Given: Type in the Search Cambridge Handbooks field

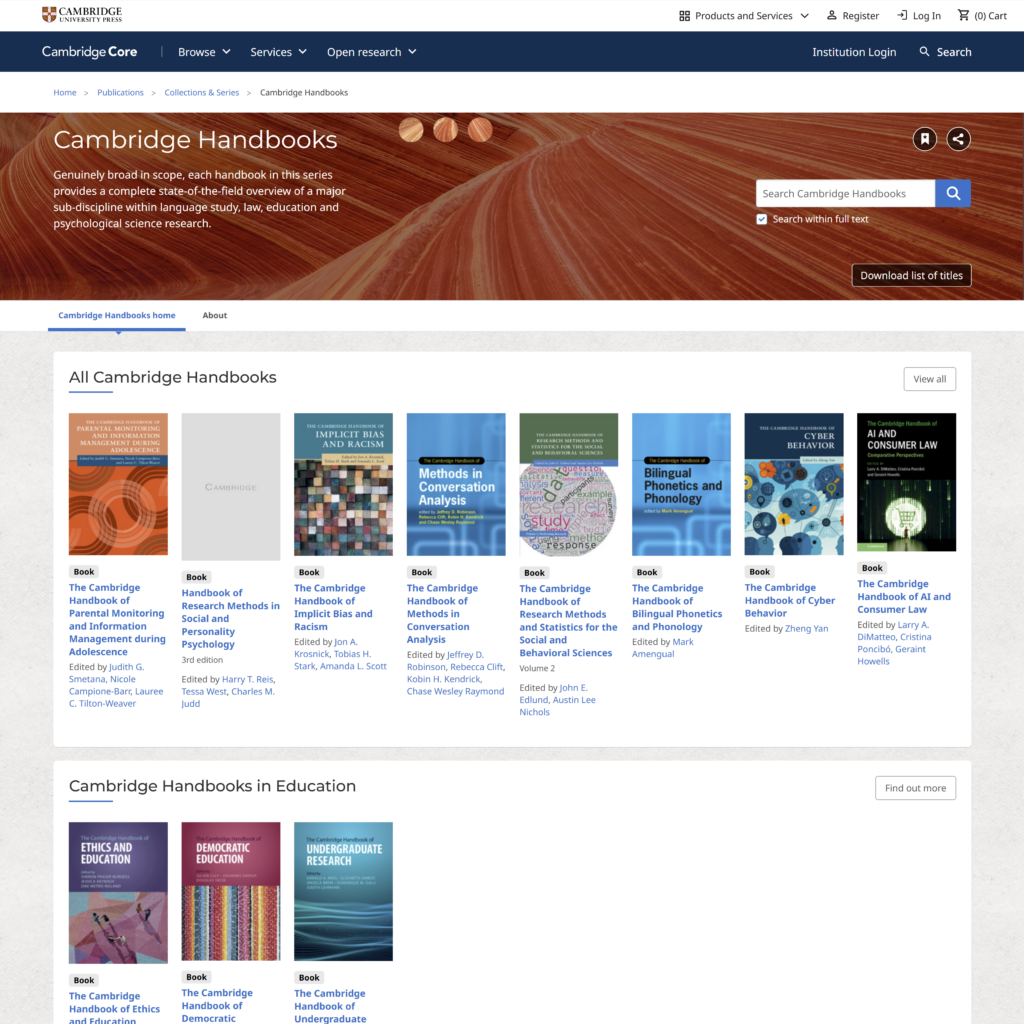Looking at the screenshot, I should (845, 193).
